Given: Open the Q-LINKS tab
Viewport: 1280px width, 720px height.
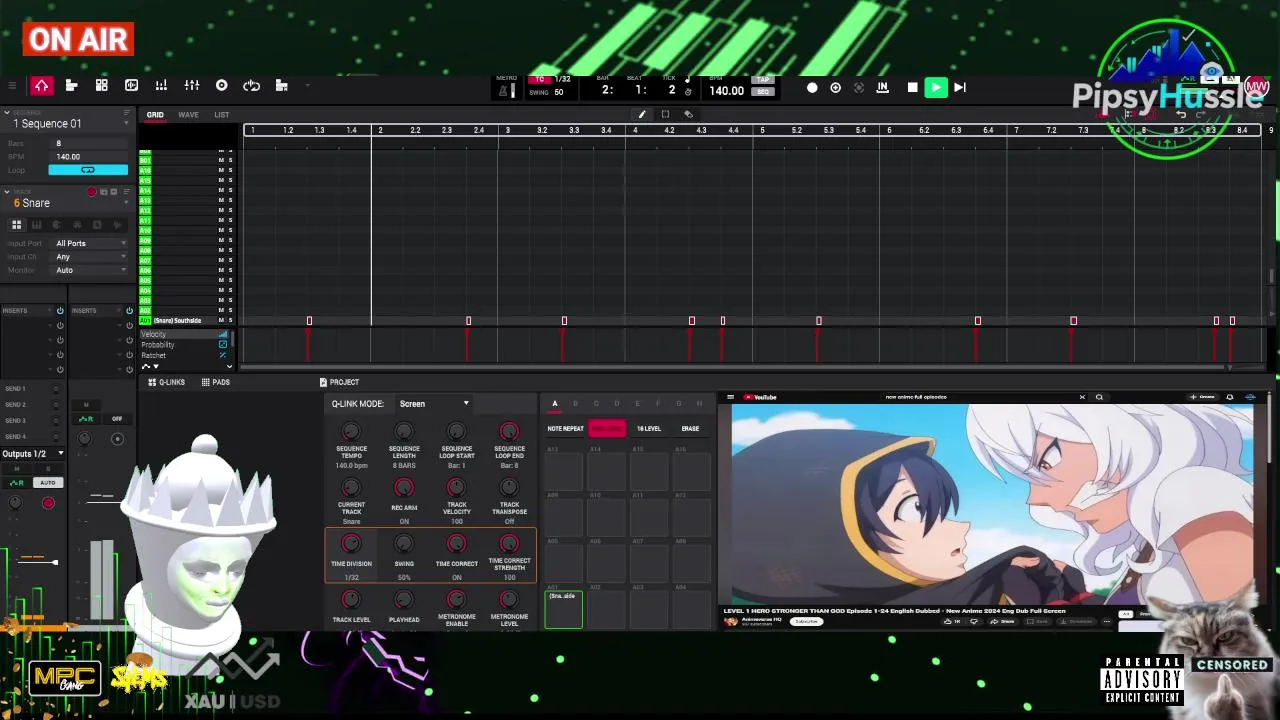Looking at the screenshot, I should point(166,382).
